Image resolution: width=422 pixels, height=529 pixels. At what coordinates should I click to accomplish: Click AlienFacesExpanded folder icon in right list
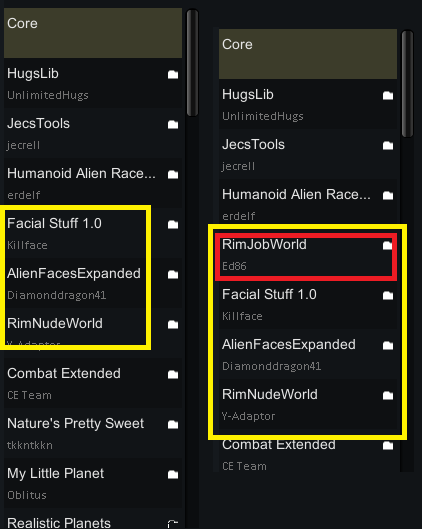click(388, 345)
